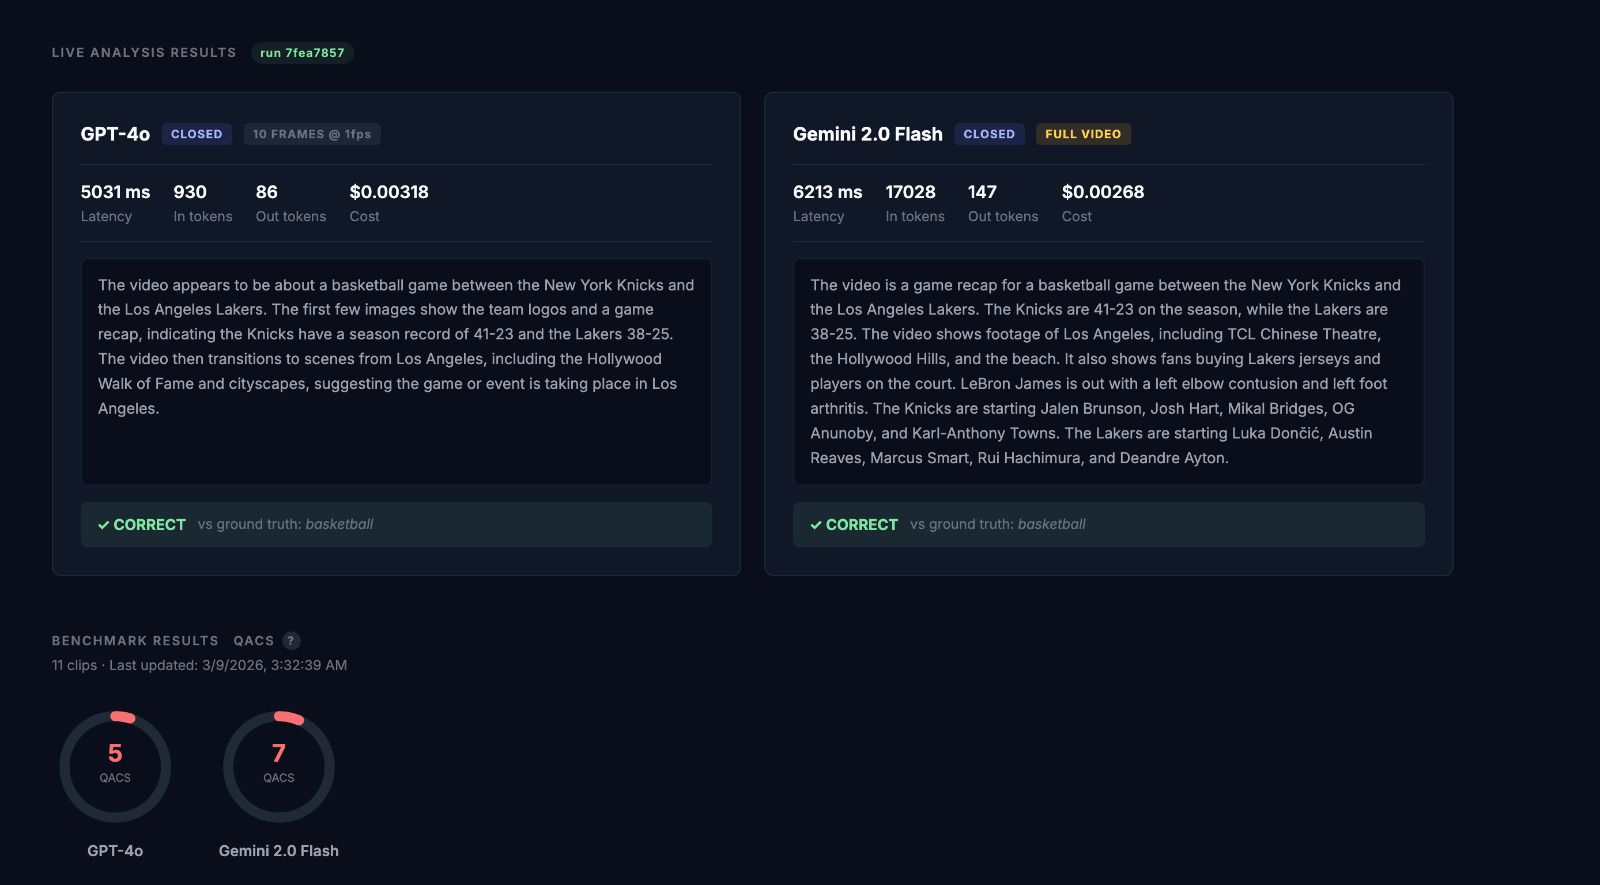Click the green checkmark icon in Gemini card
This screenshot has width=1600, height=885.
point(816,525)
